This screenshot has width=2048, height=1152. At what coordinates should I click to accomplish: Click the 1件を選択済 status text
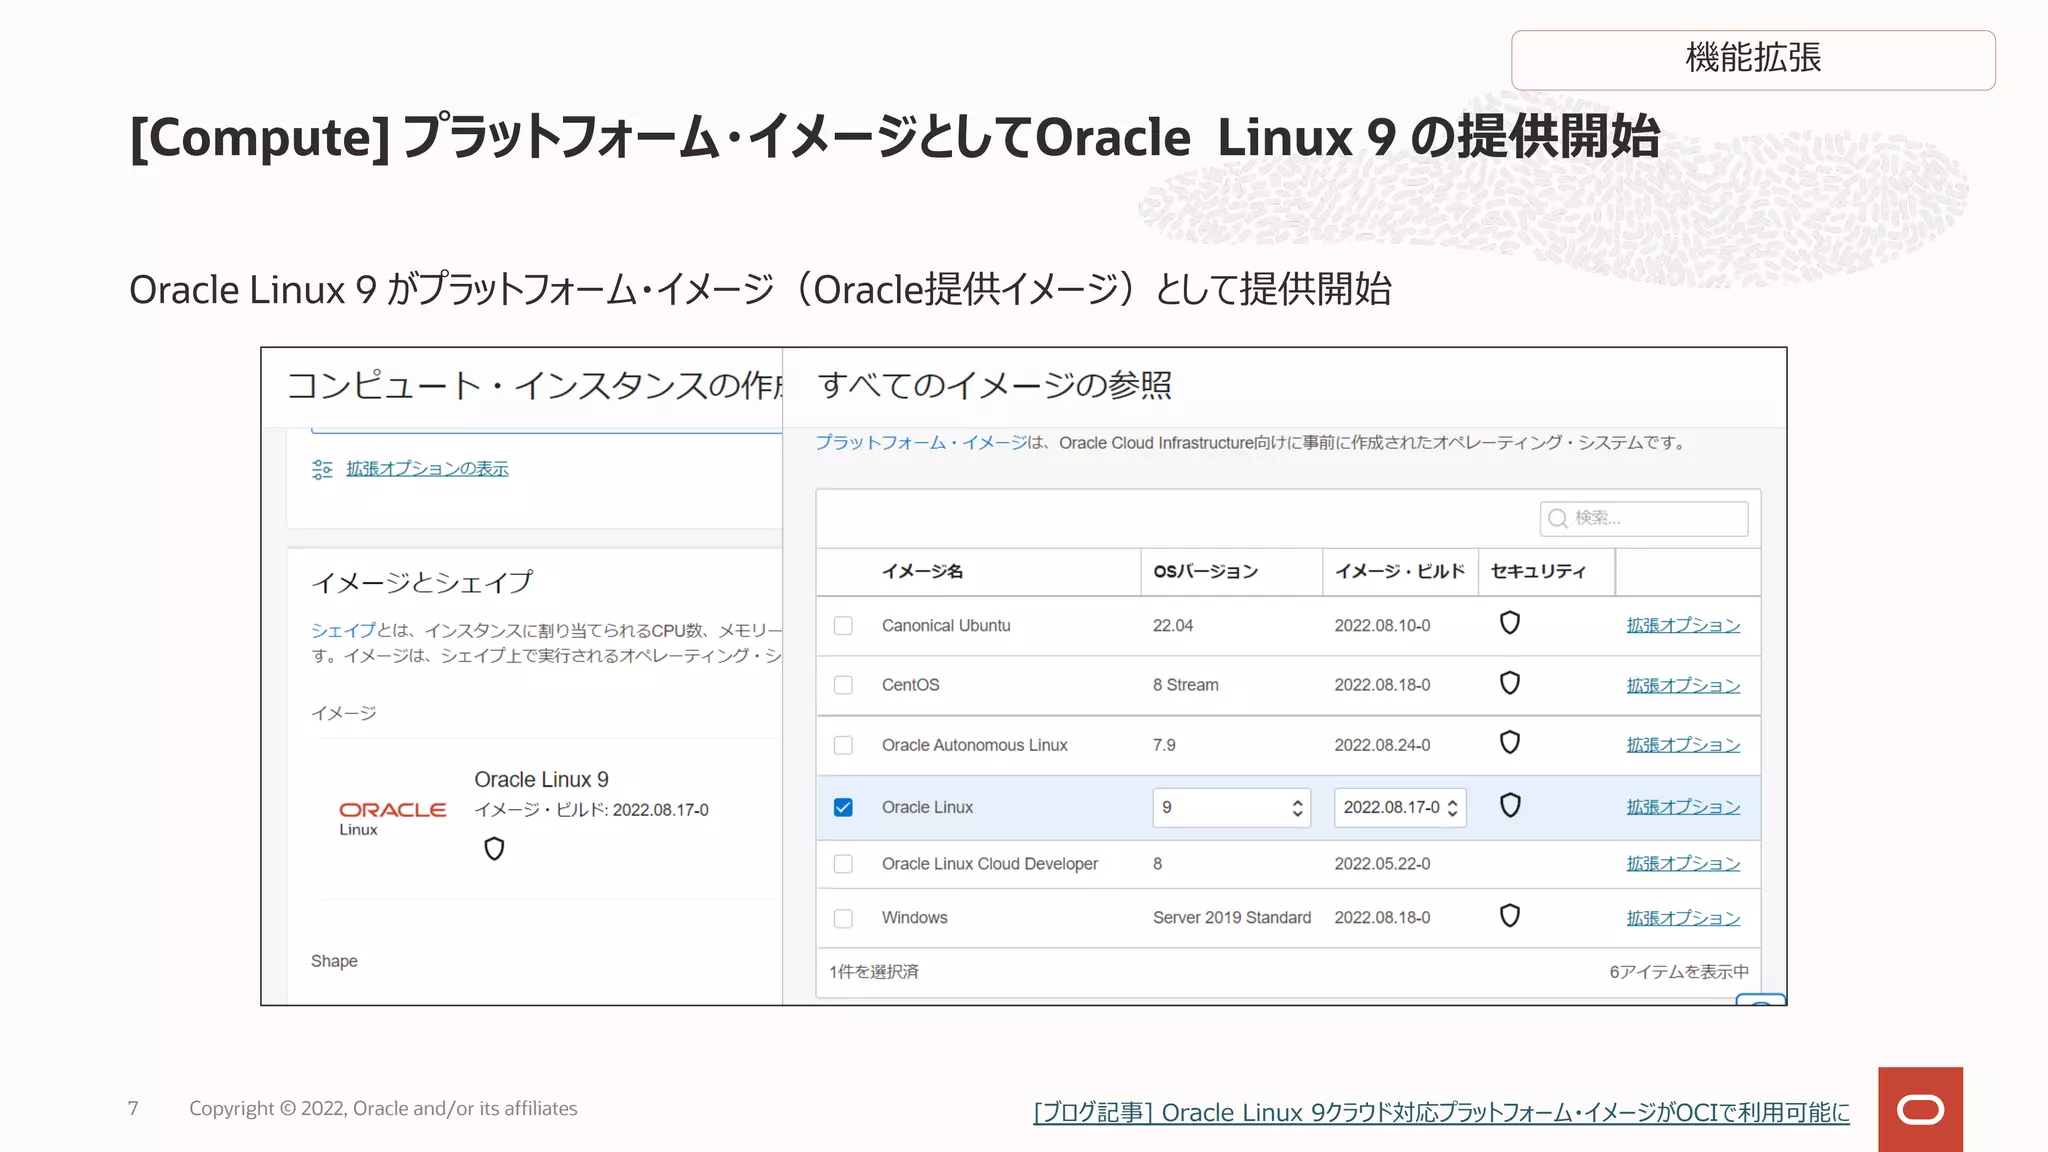tap(874, 972)
